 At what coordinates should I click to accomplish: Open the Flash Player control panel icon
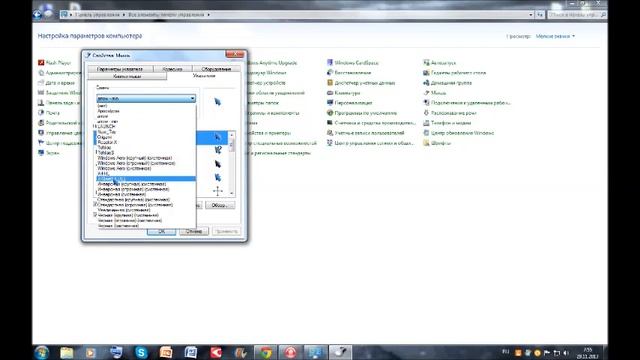tap(54, 63)
